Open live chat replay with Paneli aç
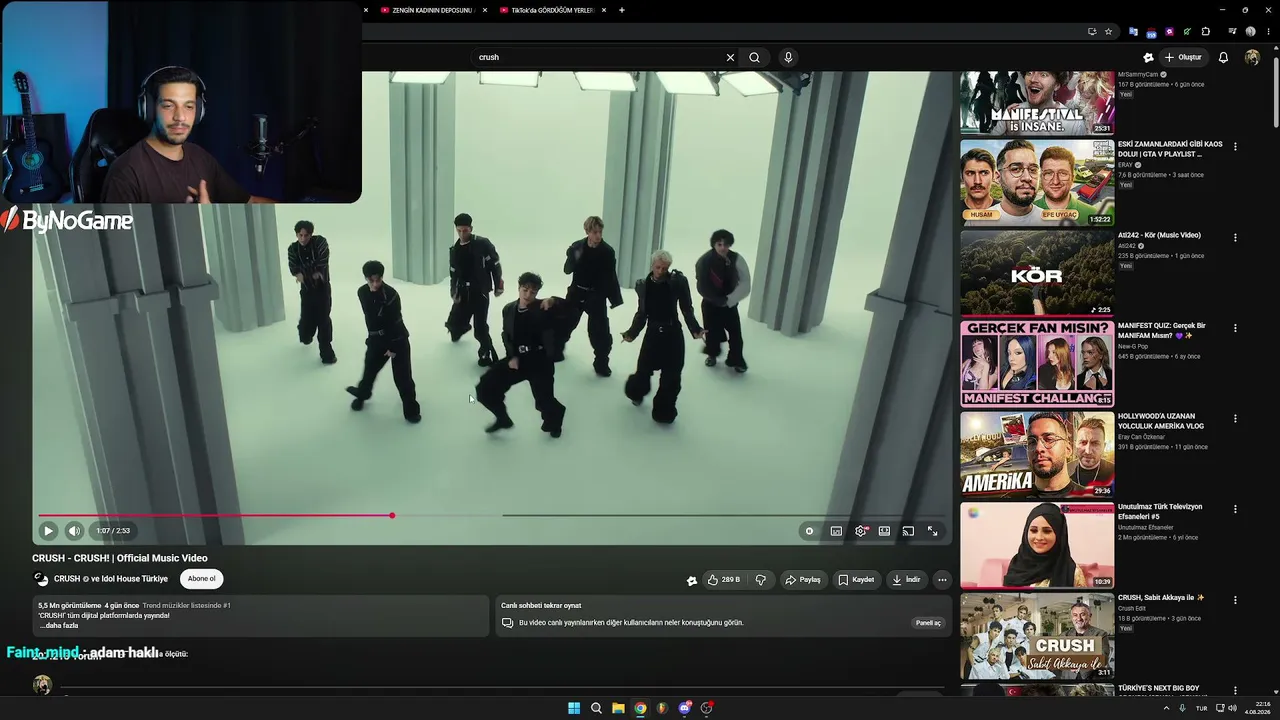This screenshot has height=720, width=1280. [x=928, y=623]
